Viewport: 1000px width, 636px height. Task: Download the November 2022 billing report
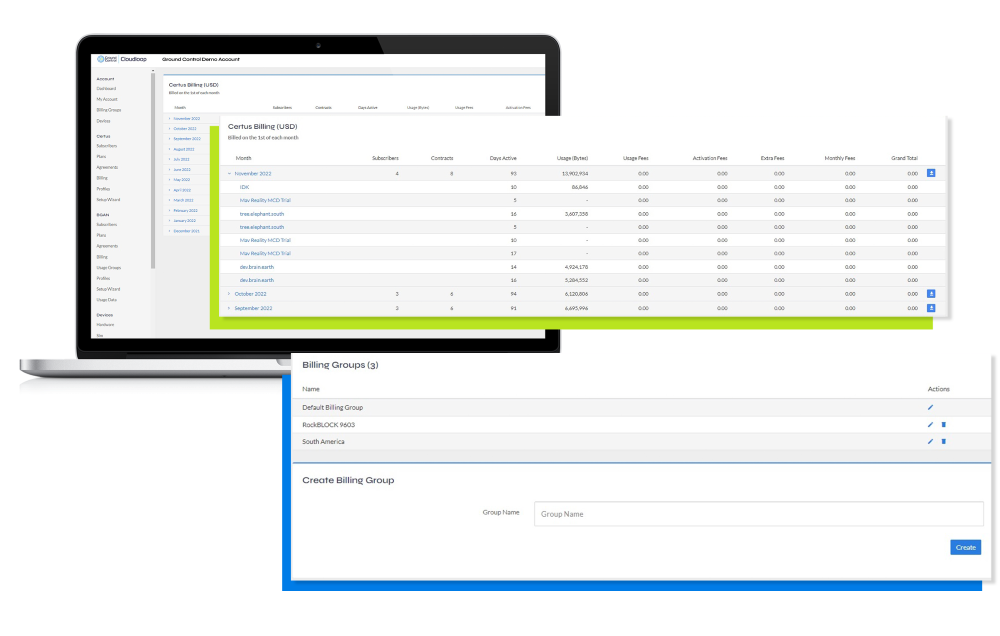point(931,173)
